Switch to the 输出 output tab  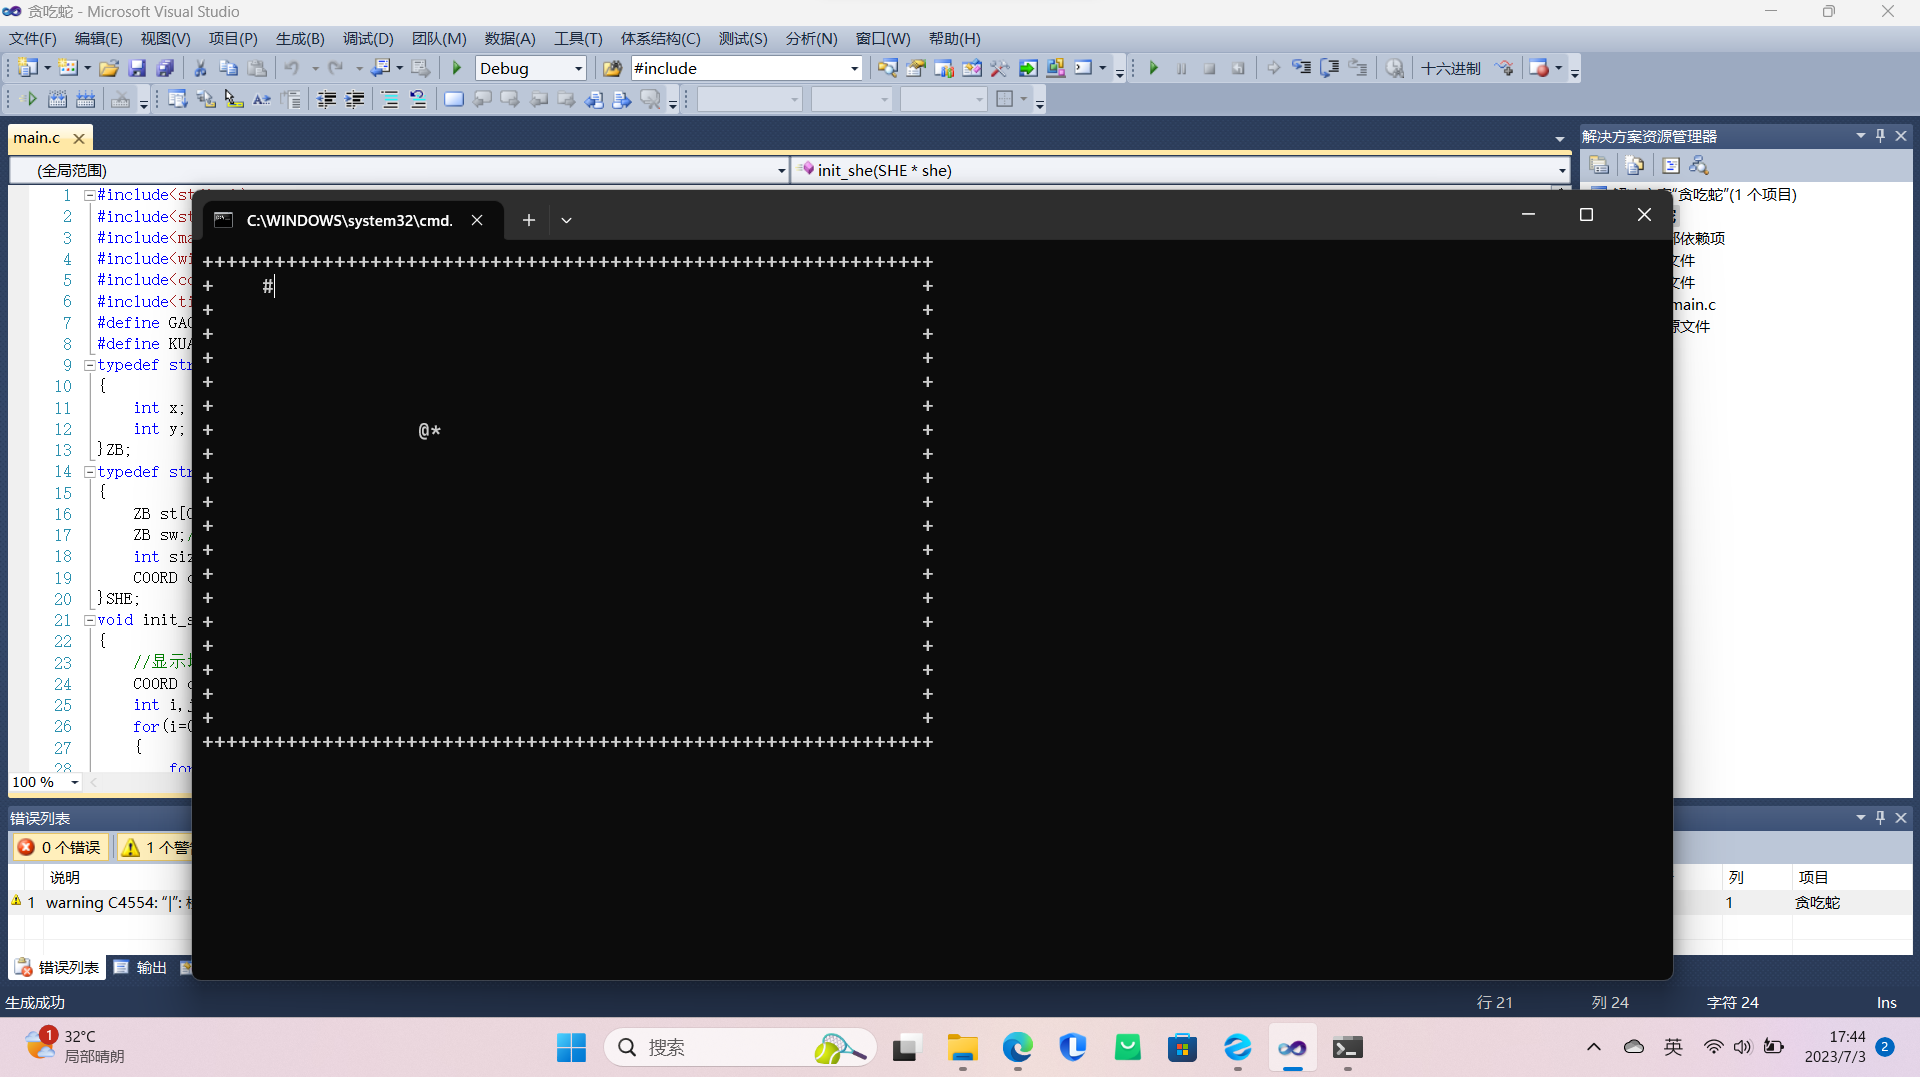click(x=141, y=967)
